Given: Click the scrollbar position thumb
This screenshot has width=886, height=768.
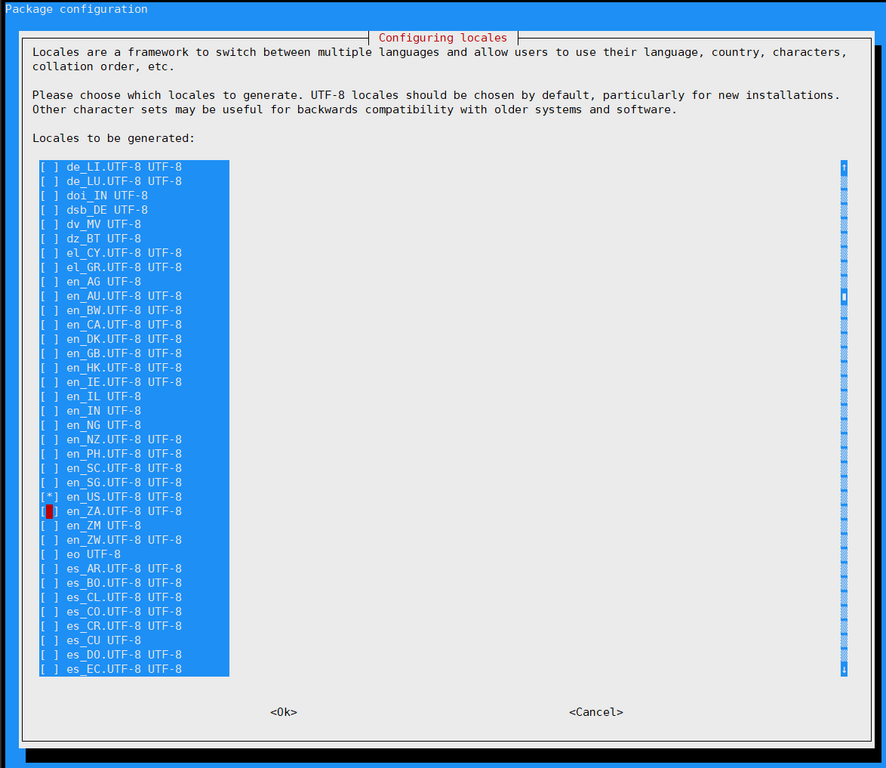Looking at the screenshot, I should click(x=844, y=297).
